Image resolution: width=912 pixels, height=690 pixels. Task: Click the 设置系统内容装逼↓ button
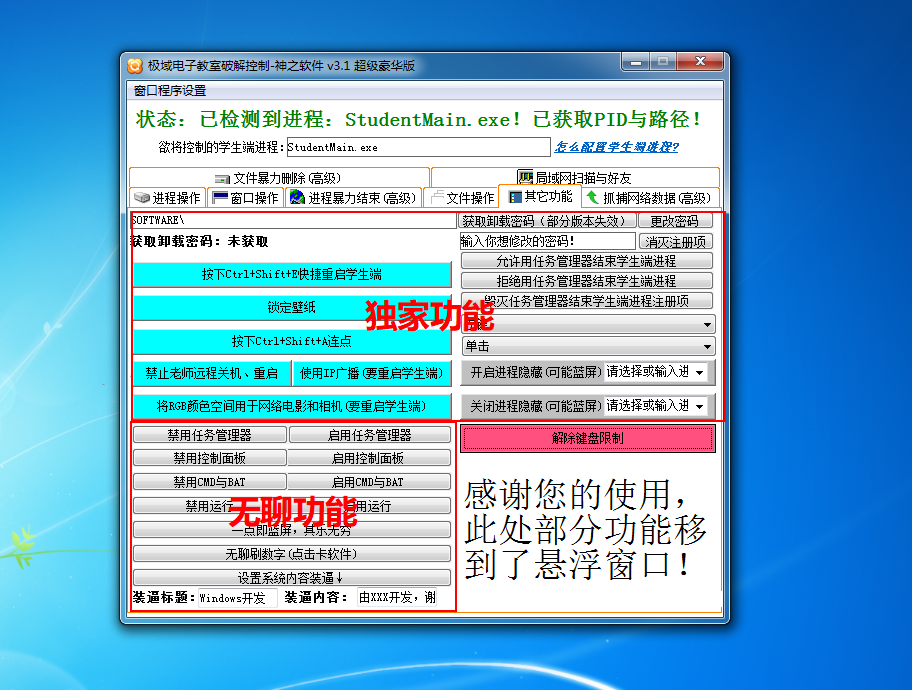point(292,578)
